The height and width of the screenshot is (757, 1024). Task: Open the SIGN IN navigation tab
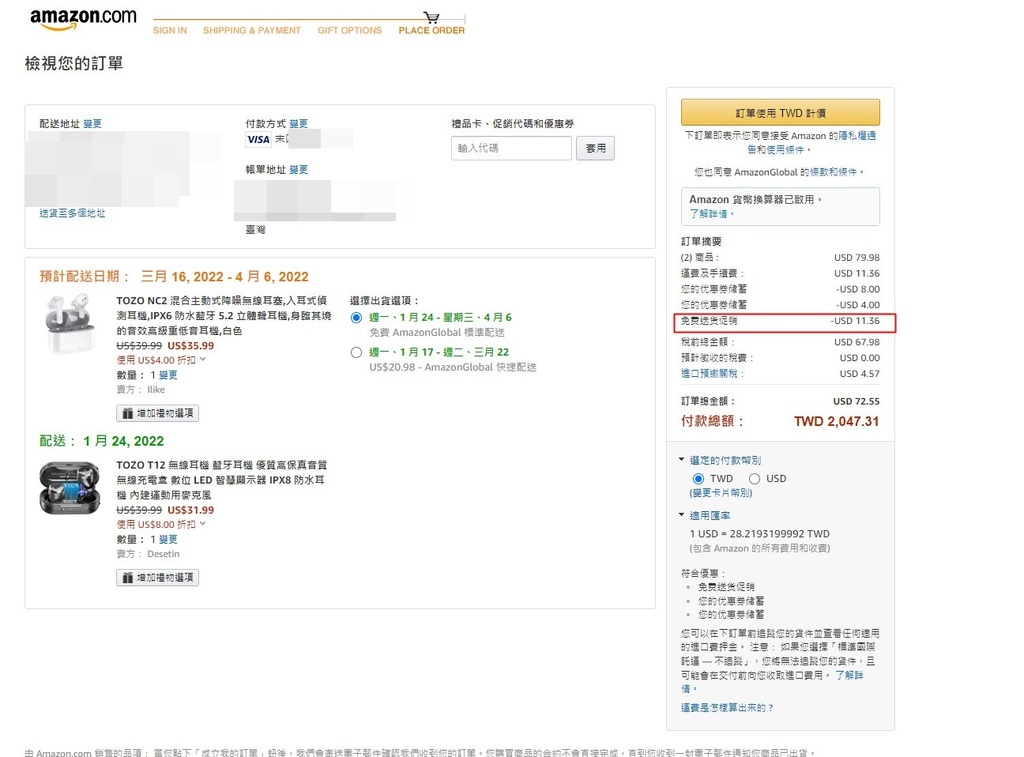tap(169, 30)
